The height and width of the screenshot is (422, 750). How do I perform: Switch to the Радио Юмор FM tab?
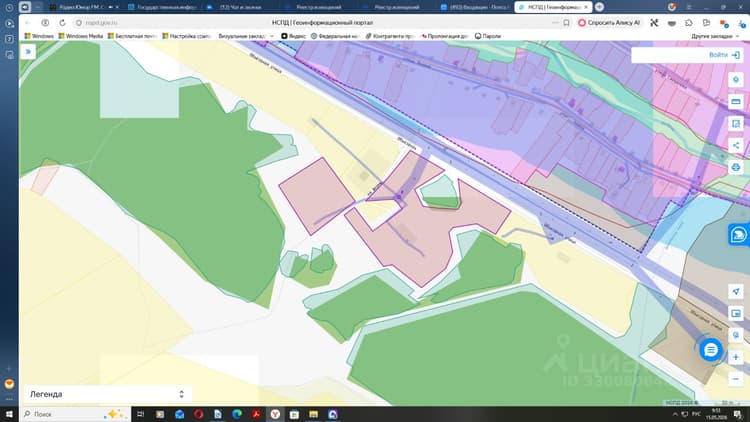tap(85, 7)
